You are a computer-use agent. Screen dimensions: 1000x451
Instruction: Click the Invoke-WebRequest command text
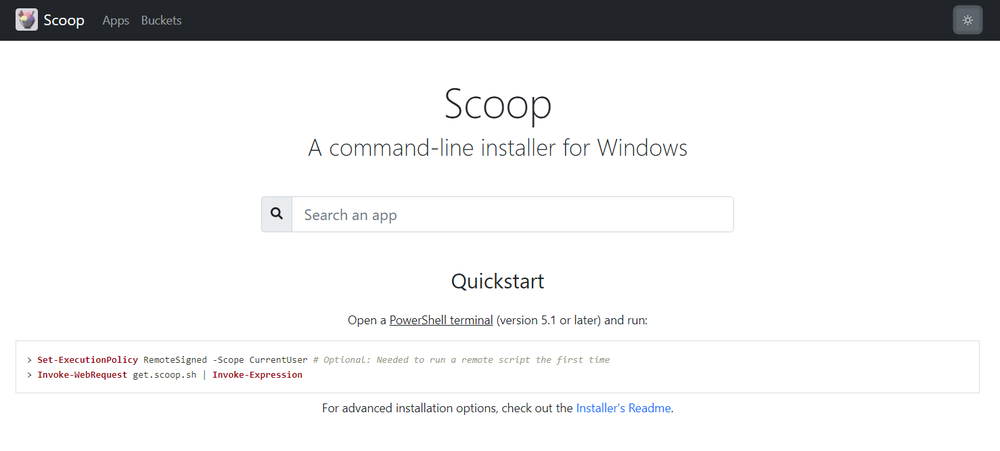click(82, 374)
